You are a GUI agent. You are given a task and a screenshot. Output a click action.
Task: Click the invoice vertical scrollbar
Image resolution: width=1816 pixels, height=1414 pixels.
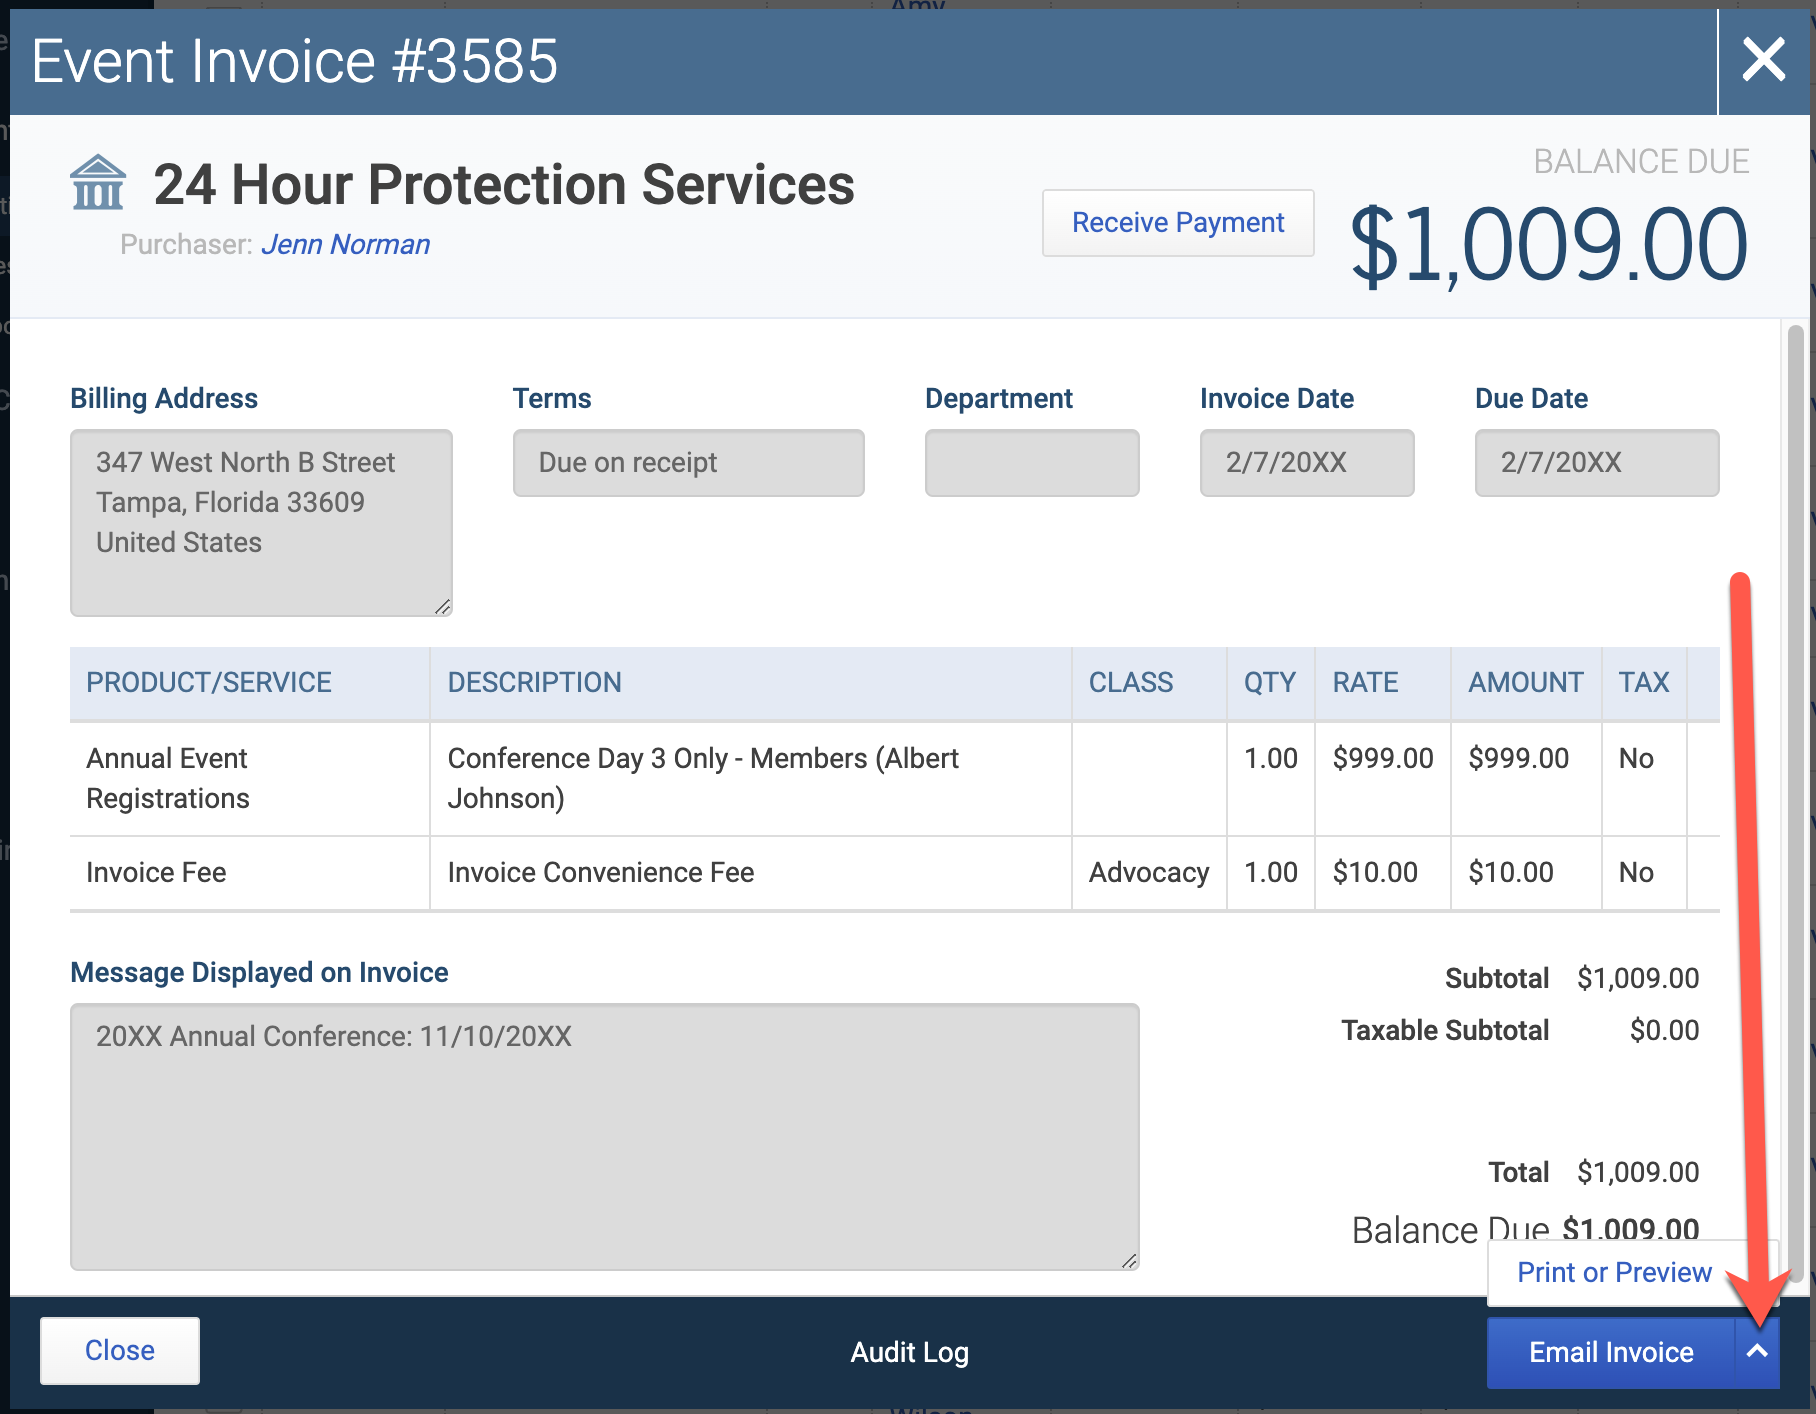(1795, 800)
